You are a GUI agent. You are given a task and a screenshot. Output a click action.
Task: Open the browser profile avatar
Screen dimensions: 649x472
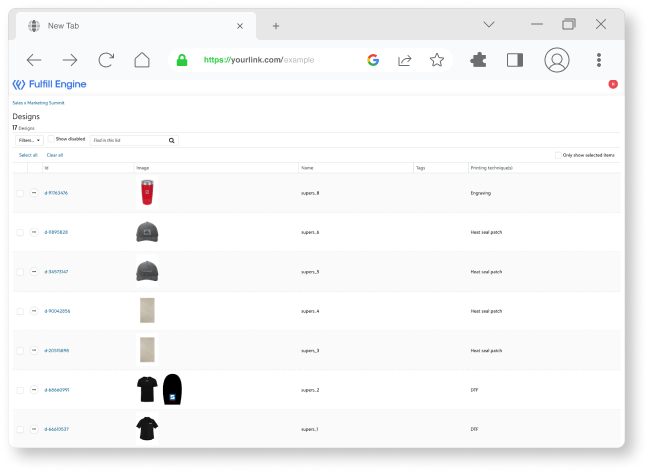(x=557, y=60)
